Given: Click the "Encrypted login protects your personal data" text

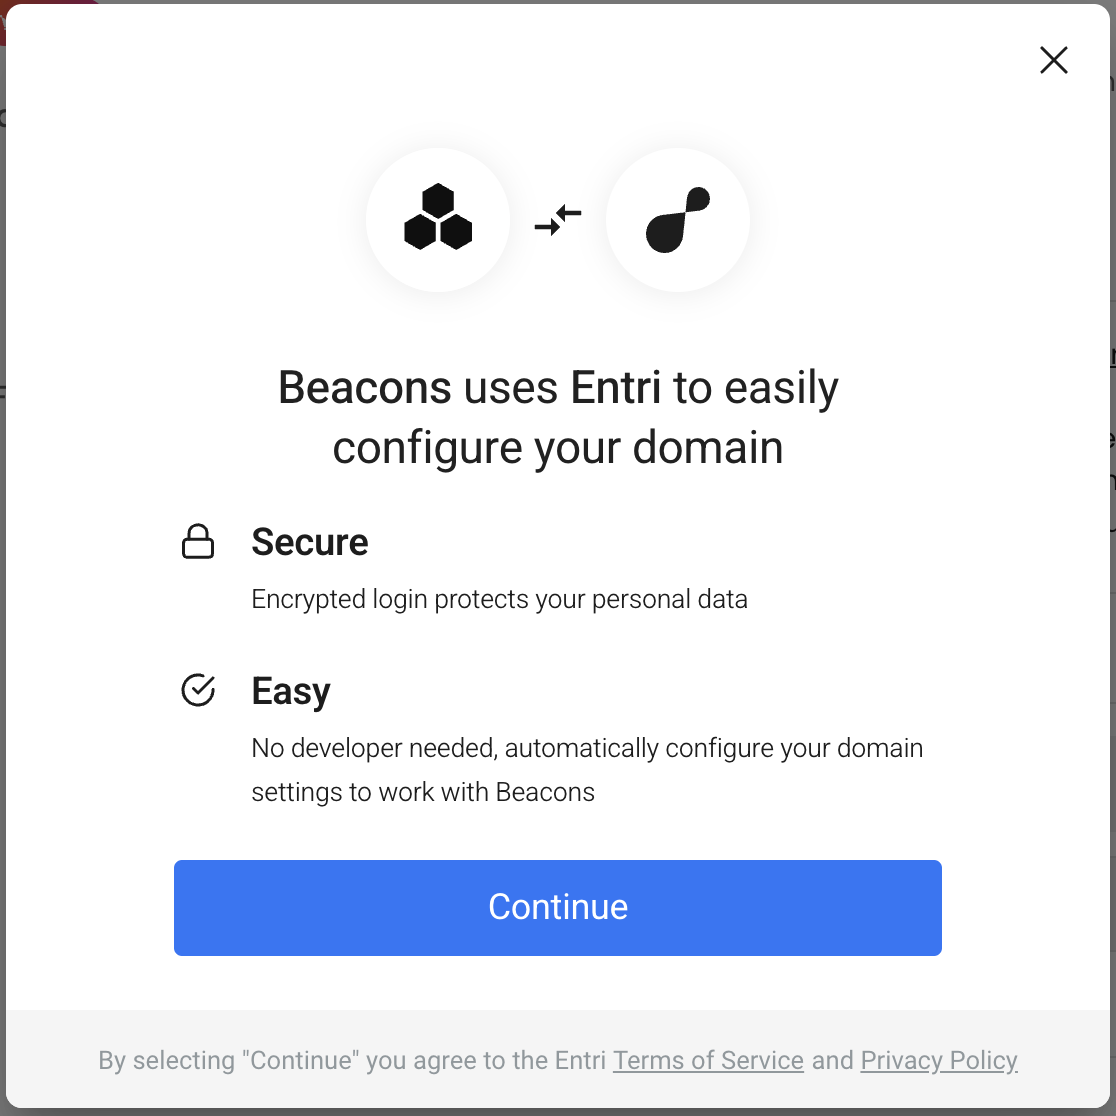Looking at the screenshot, I should (x=500, y=599).
